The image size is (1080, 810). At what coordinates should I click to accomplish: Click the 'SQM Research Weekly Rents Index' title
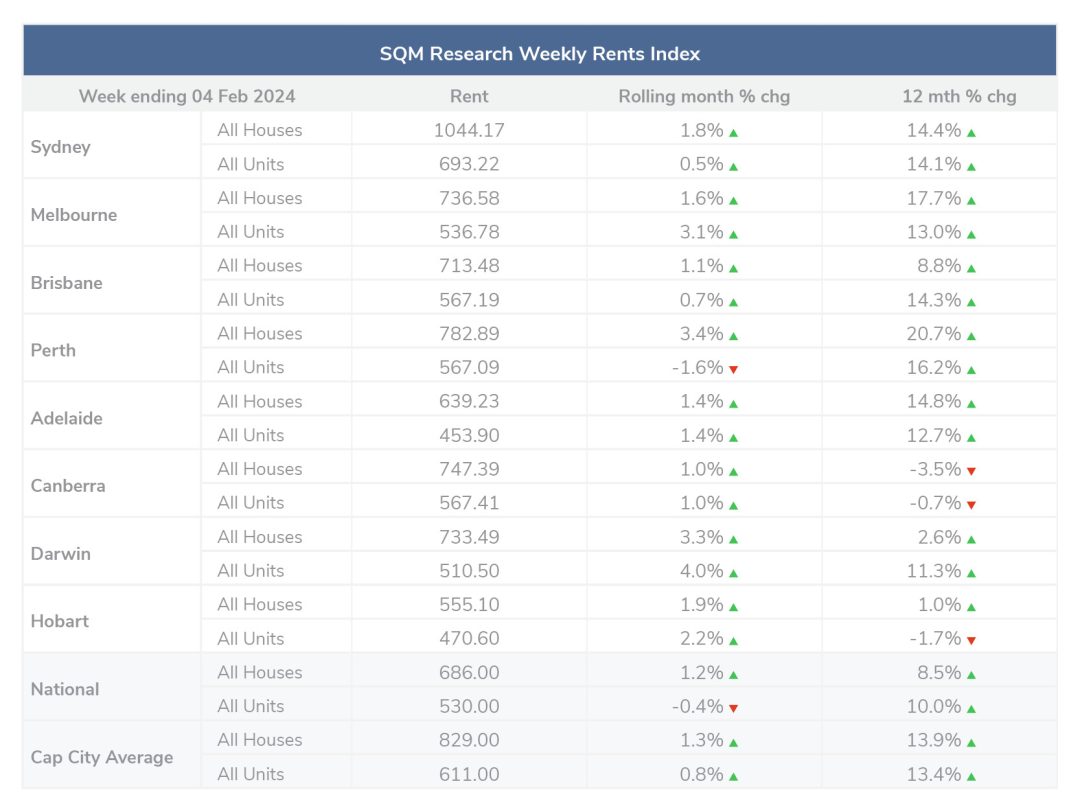click(x=539, y=54)
